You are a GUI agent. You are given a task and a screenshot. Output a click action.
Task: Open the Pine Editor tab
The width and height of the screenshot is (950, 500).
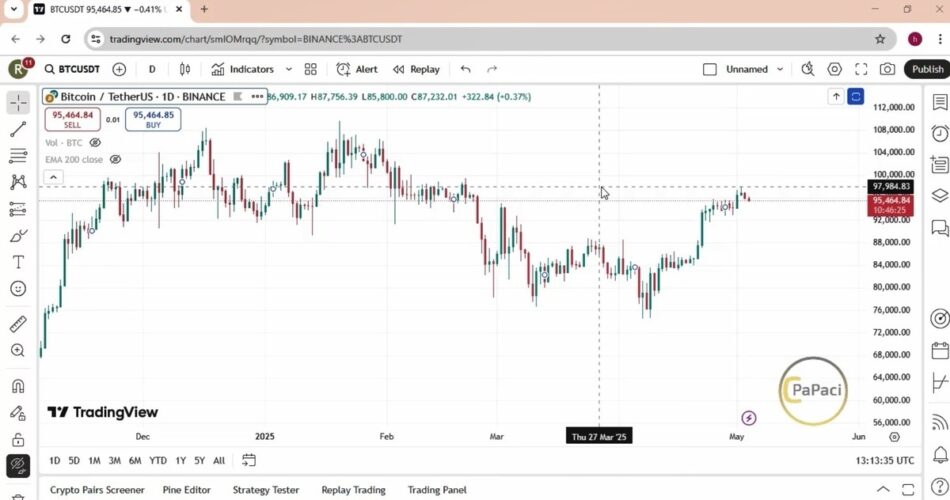[187, 490]
